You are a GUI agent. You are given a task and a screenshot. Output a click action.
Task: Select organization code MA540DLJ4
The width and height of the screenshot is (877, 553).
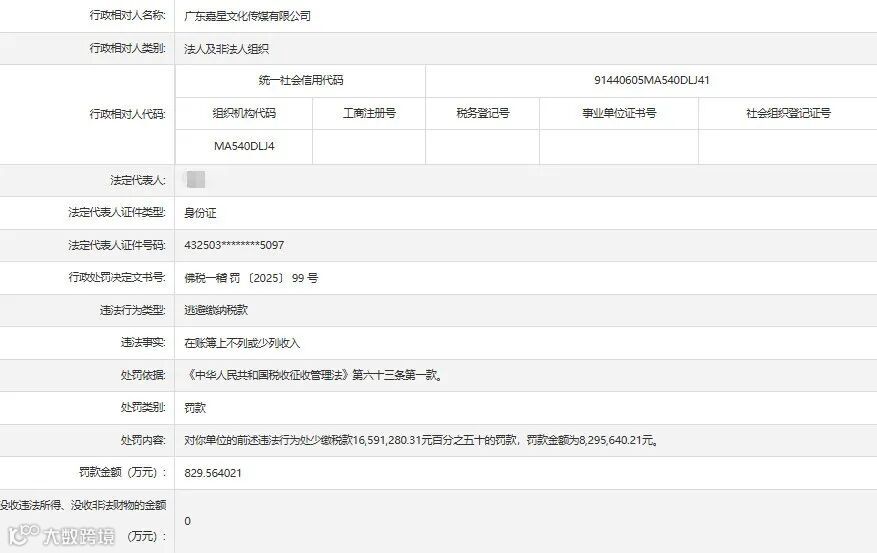[244, 146]
